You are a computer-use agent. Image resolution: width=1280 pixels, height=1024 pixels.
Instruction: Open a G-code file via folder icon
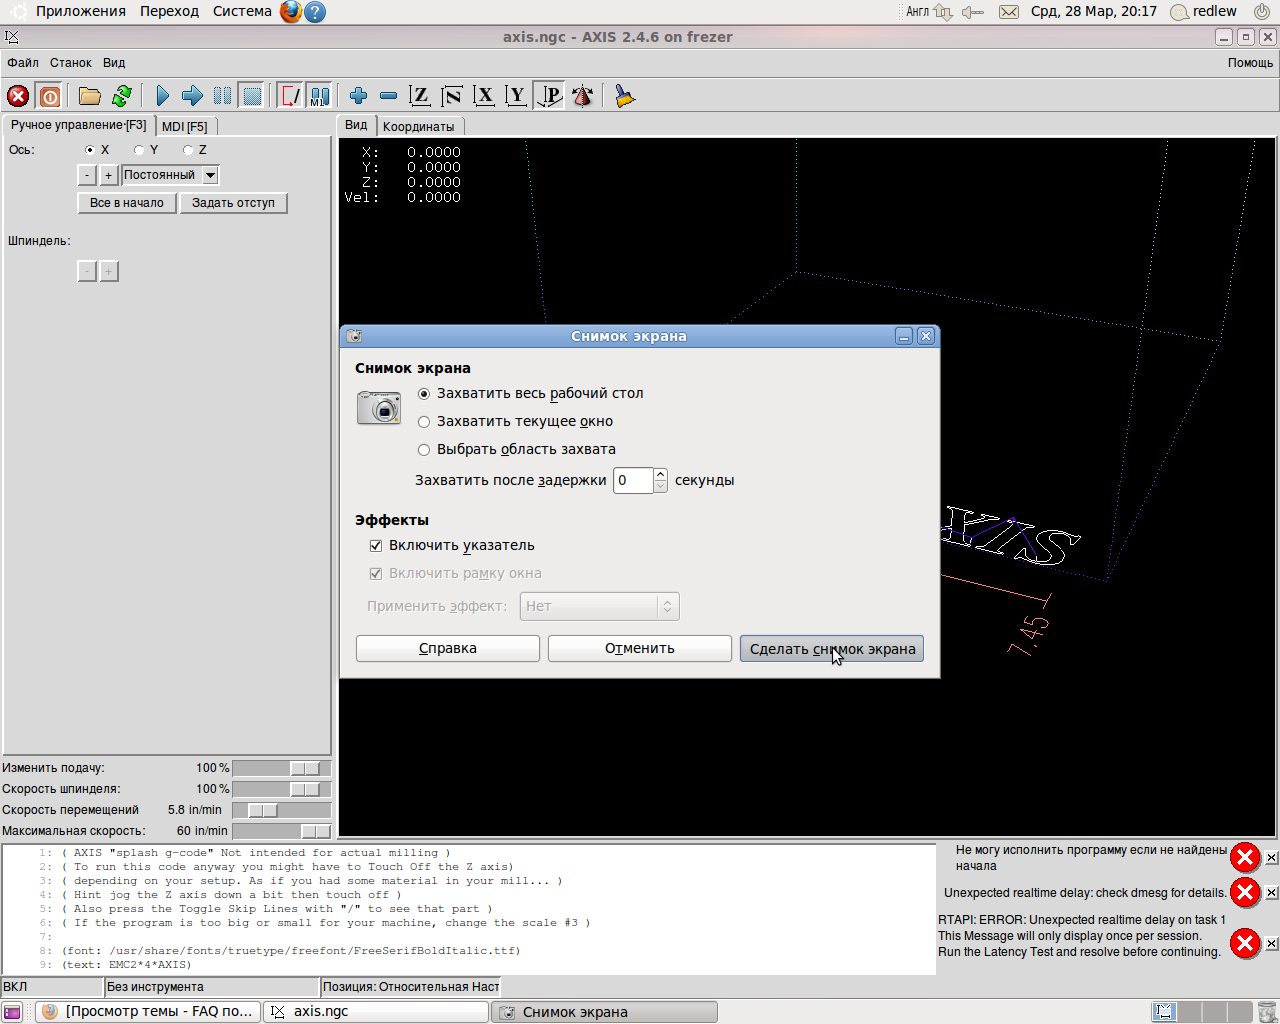pos(90,96)
